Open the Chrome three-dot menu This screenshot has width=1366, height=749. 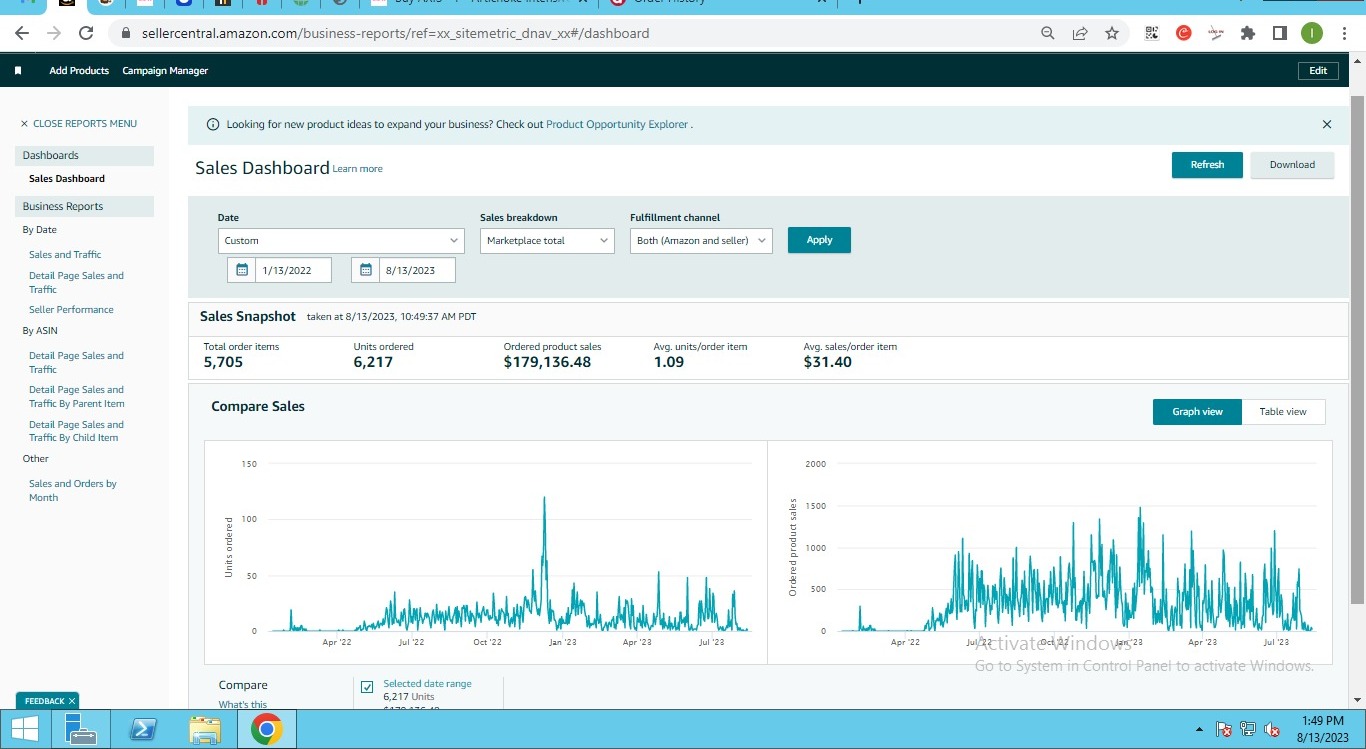click(x=1343, y=33)
